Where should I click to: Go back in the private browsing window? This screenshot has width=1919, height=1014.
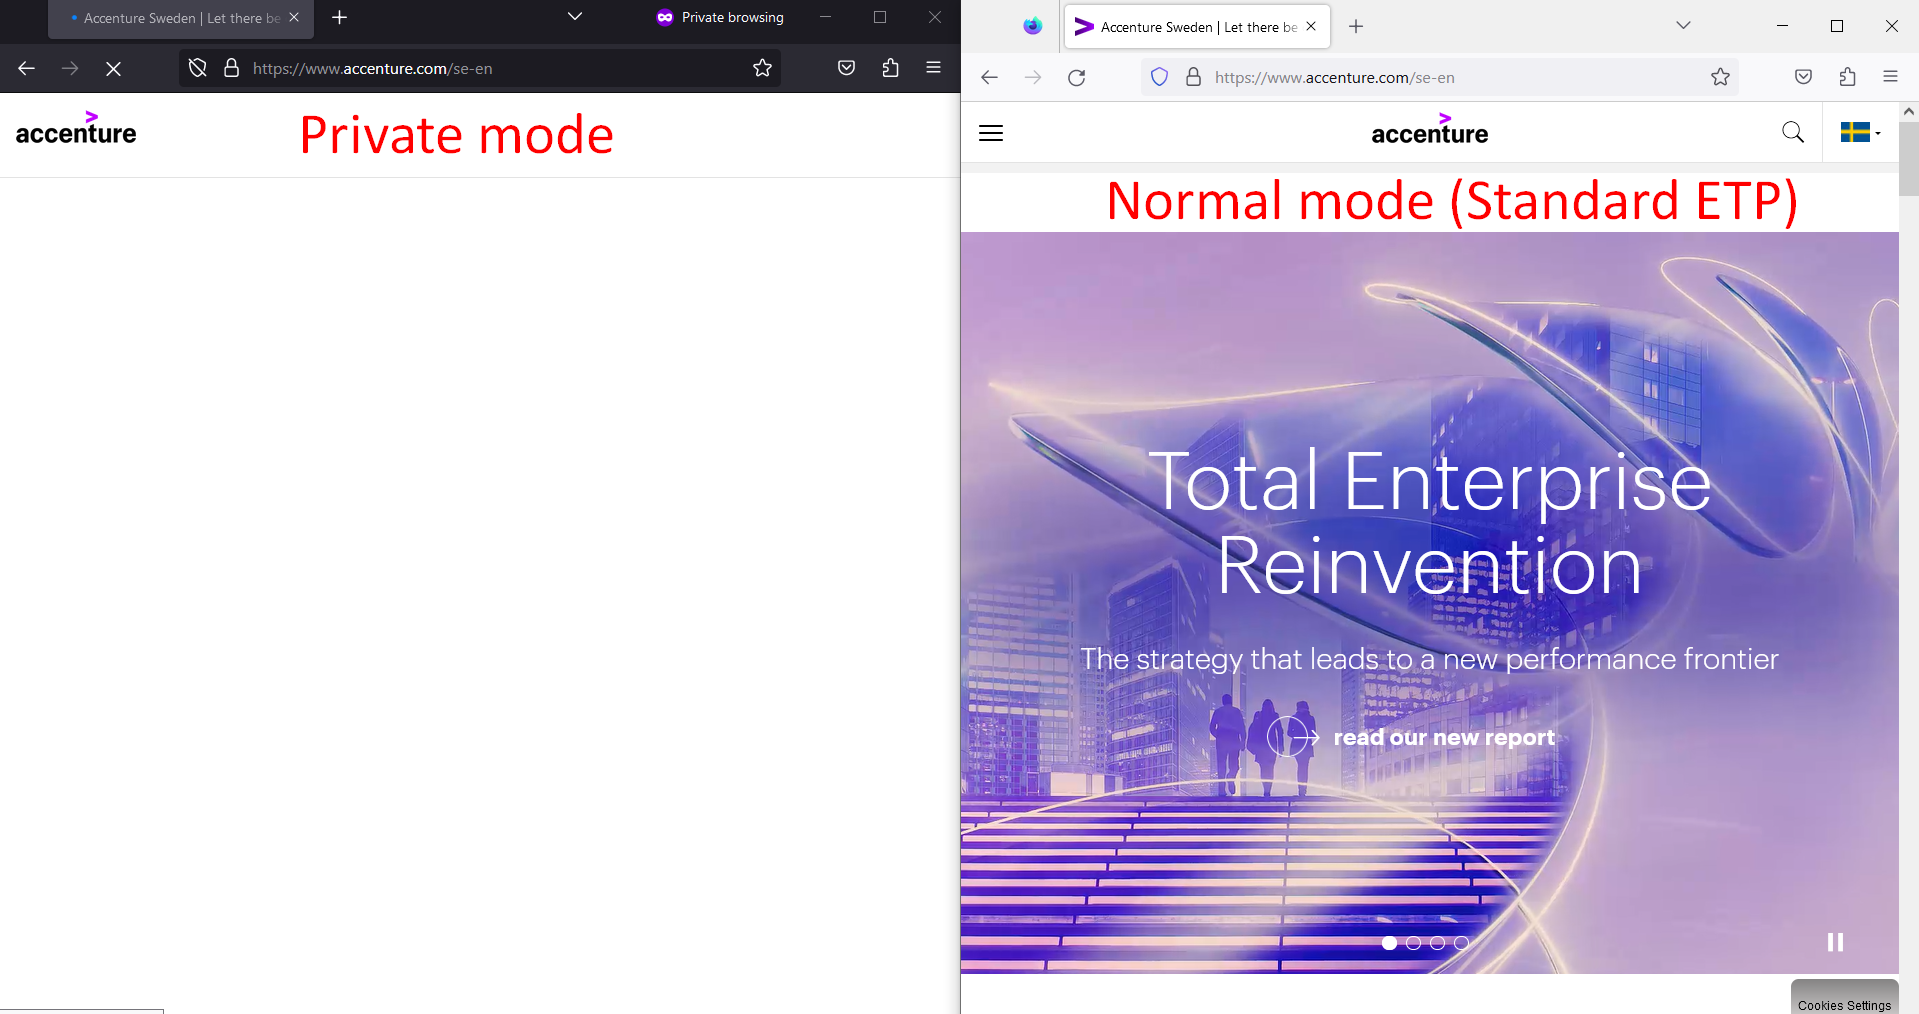[x=27, y=68]
